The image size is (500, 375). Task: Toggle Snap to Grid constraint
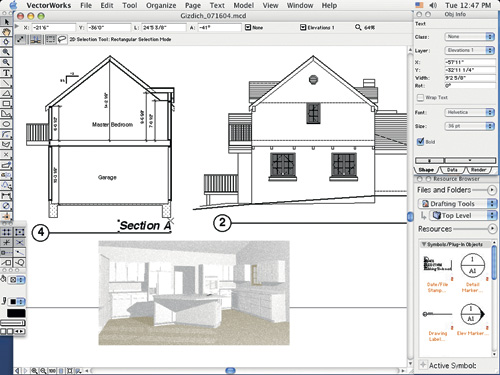[x=7, y=232]
